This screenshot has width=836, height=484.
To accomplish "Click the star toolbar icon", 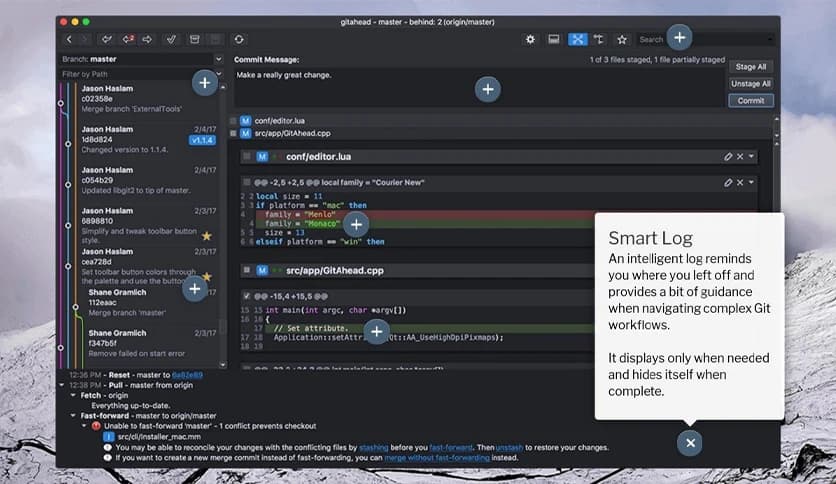I will point(622,39).
